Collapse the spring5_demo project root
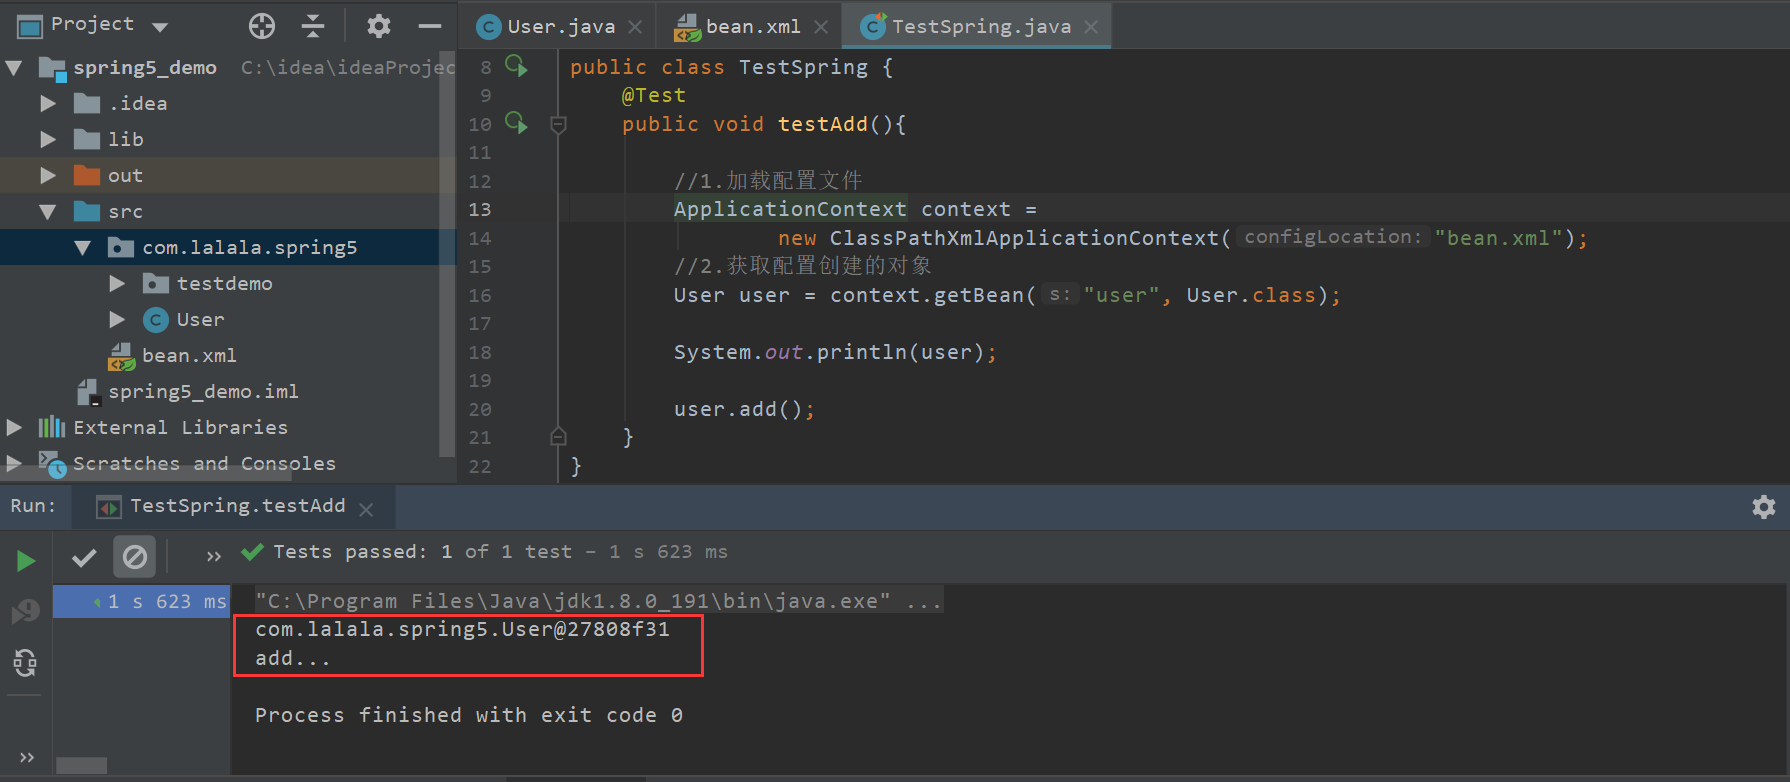This screenshot has width=1790, height=782. pos(14,68)
